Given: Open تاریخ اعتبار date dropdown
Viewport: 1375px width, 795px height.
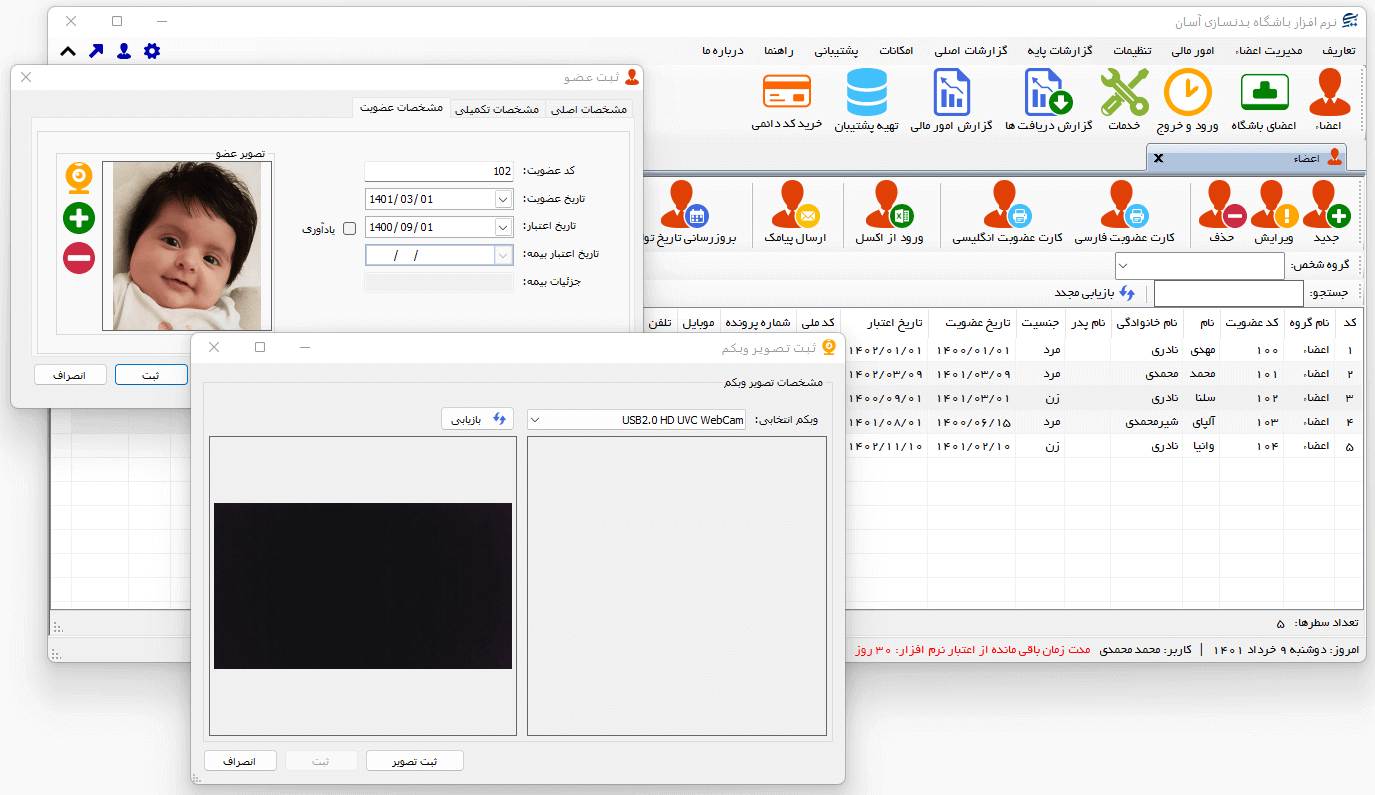Looking at the screenshot, I should 503,227.
